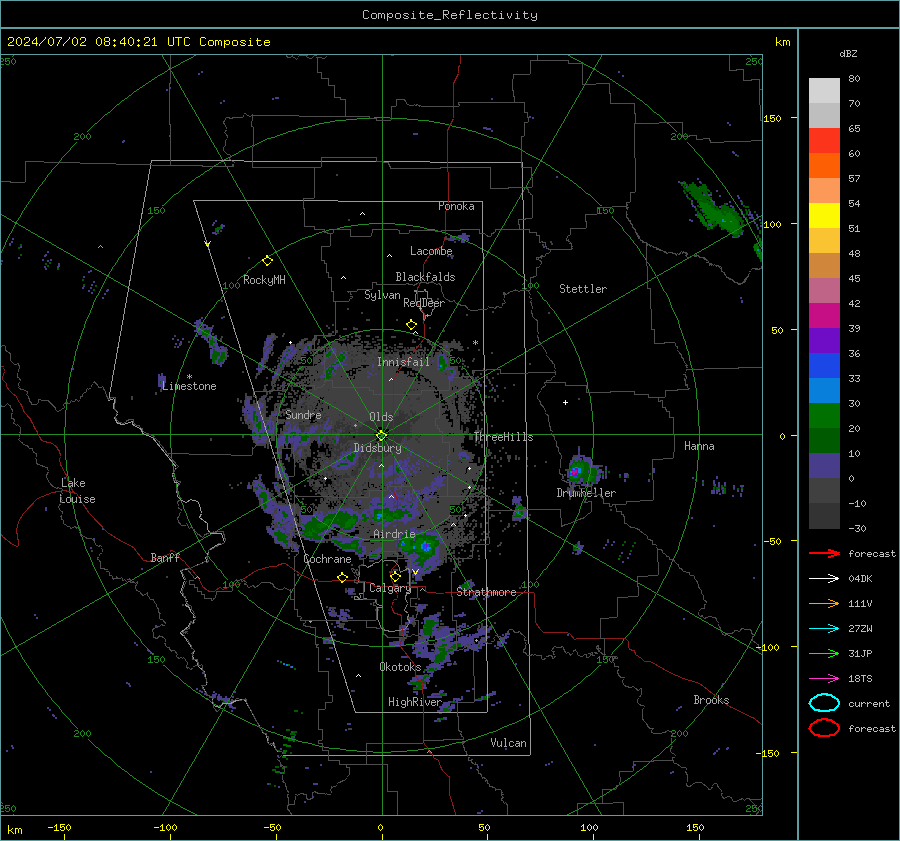Click the Lacombe town label
The width and height of the screenshot is (900, 841).
(431, 251)
